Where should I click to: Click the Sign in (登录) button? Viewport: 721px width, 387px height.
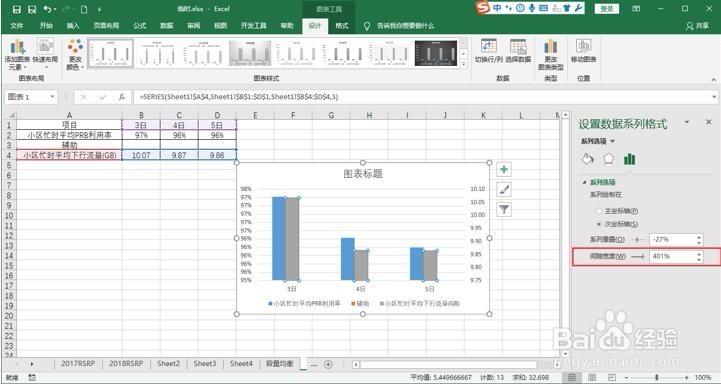coord(607,9)
